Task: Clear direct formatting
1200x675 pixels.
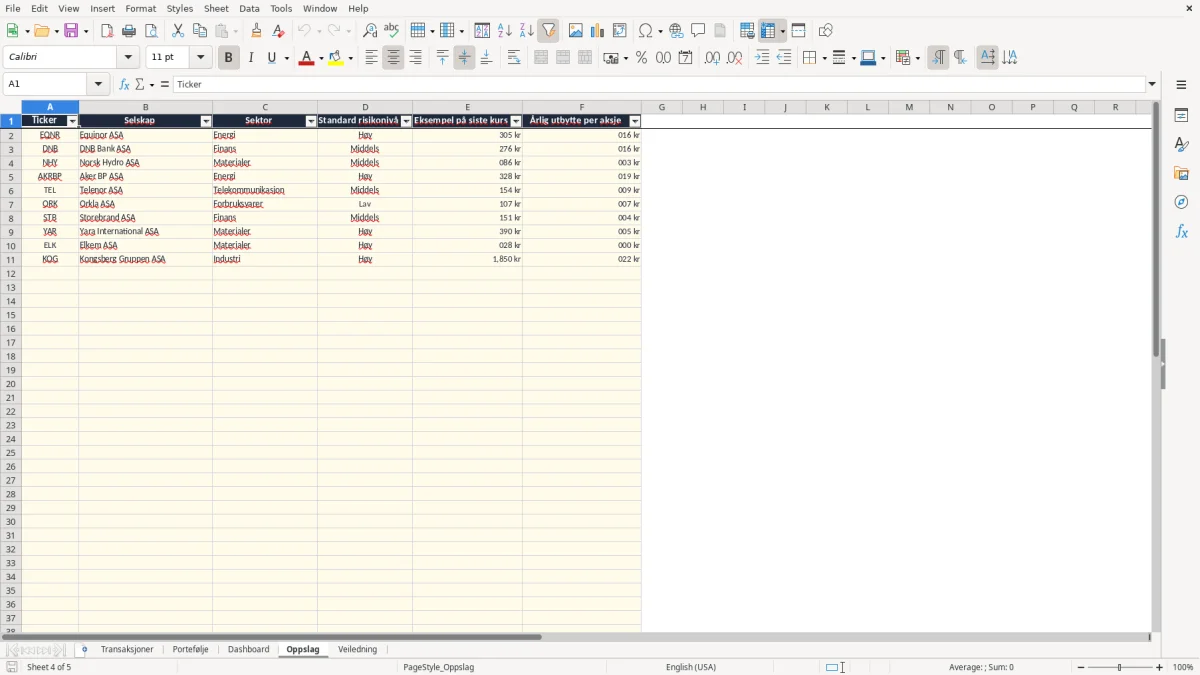Action: [x=279, y=31]
